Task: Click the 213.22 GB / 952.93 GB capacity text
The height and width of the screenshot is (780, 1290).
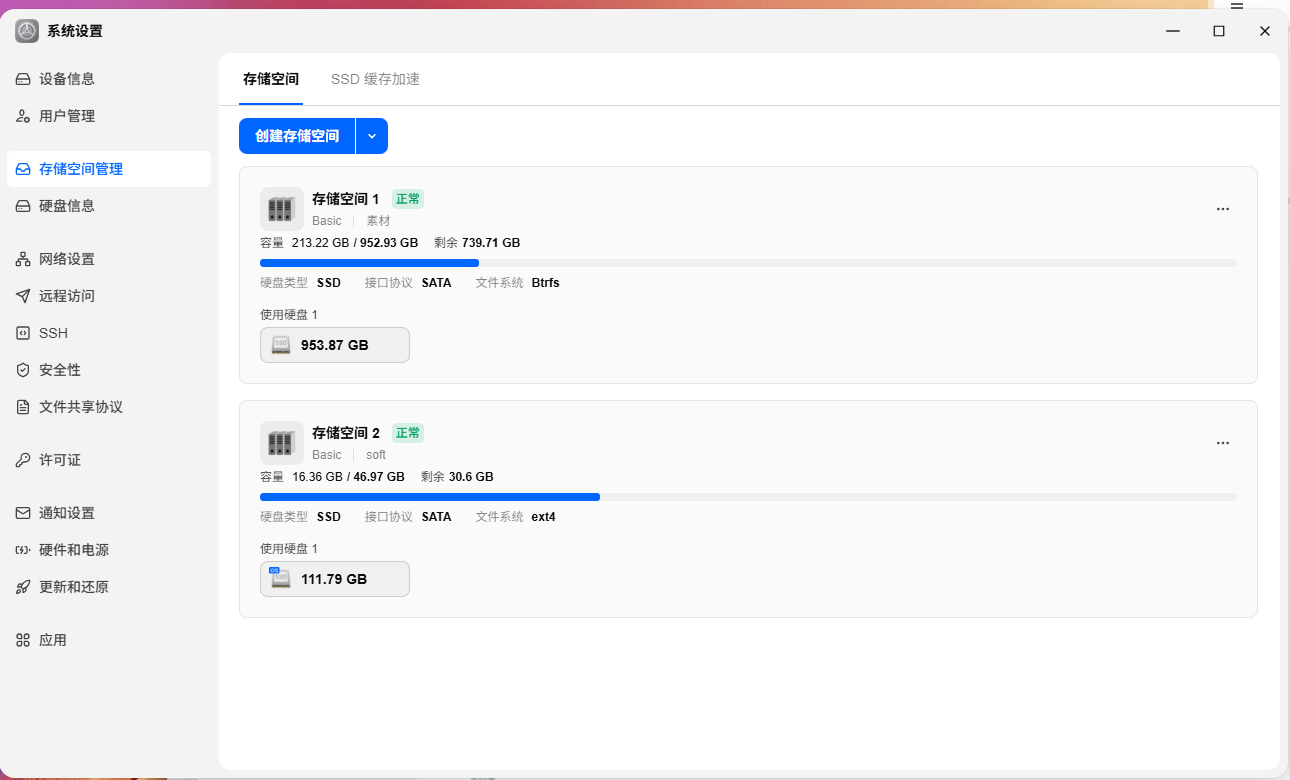Action: [355, 243]
